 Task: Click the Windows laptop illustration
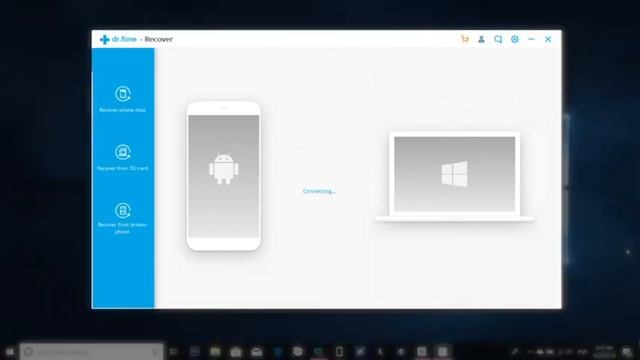(x=454, y=177)
